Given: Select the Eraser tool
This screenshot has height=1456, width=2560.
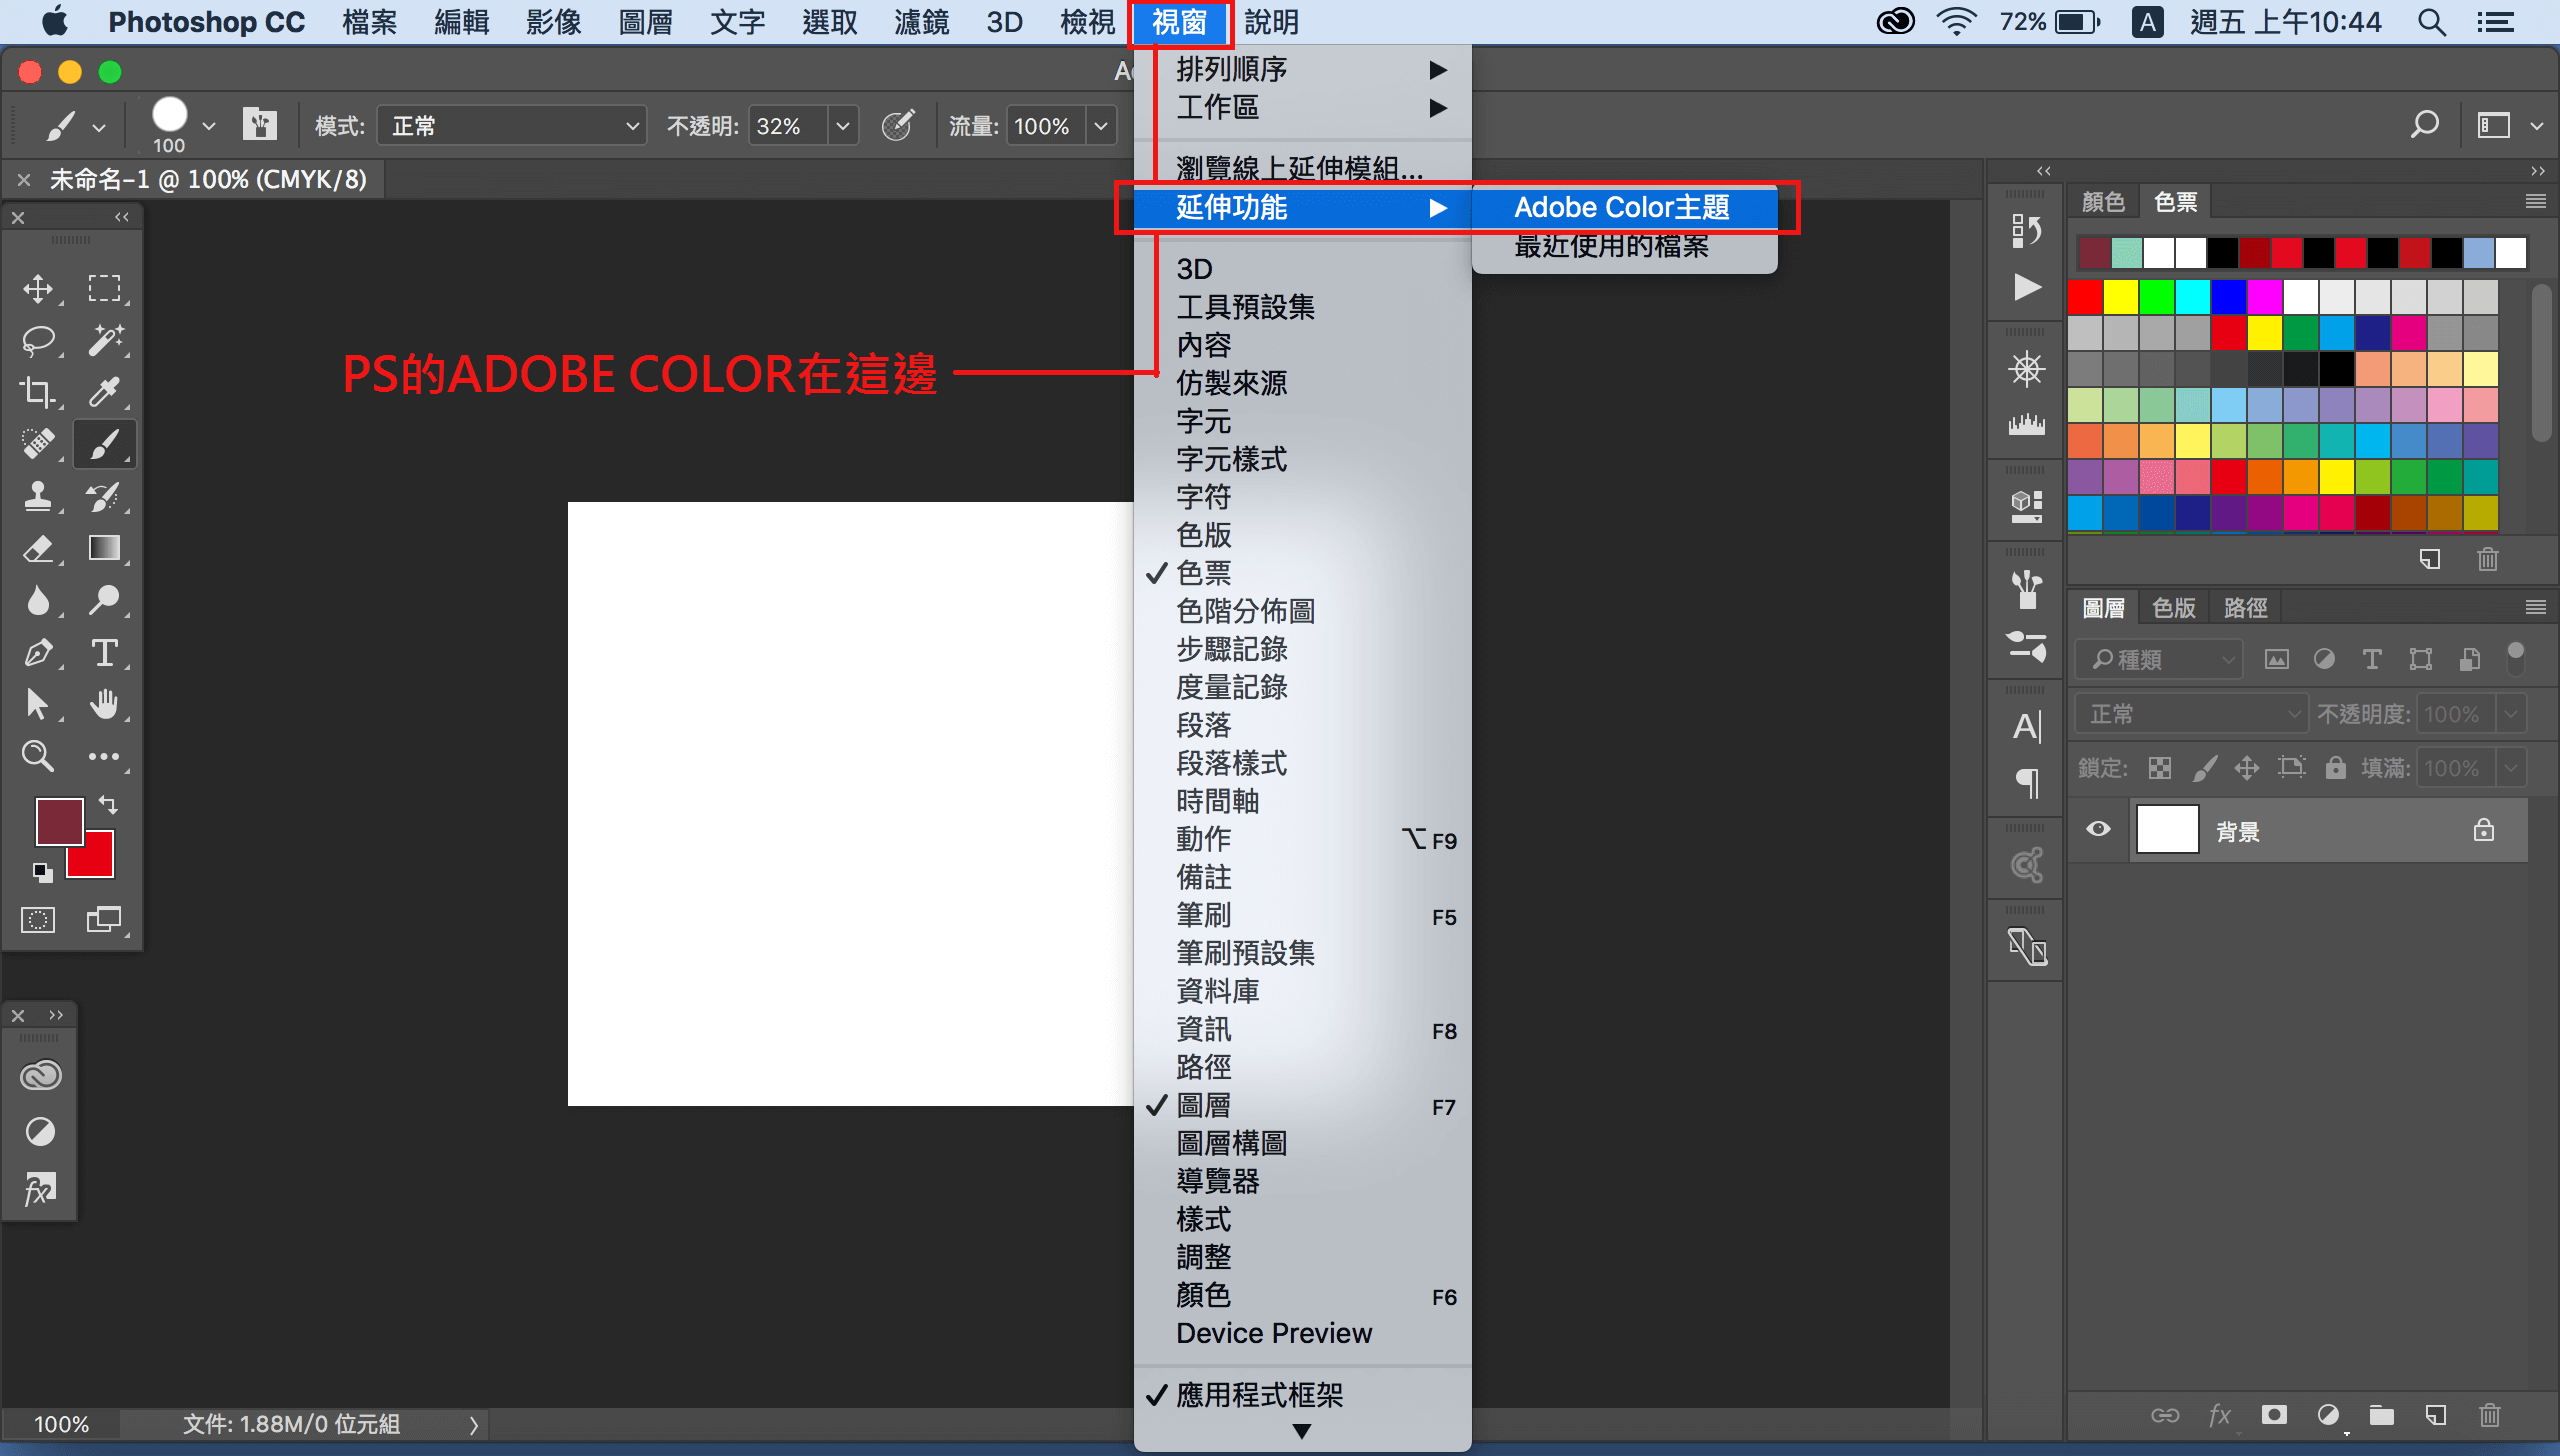Looking at the screenshot, I should point(38,548).
